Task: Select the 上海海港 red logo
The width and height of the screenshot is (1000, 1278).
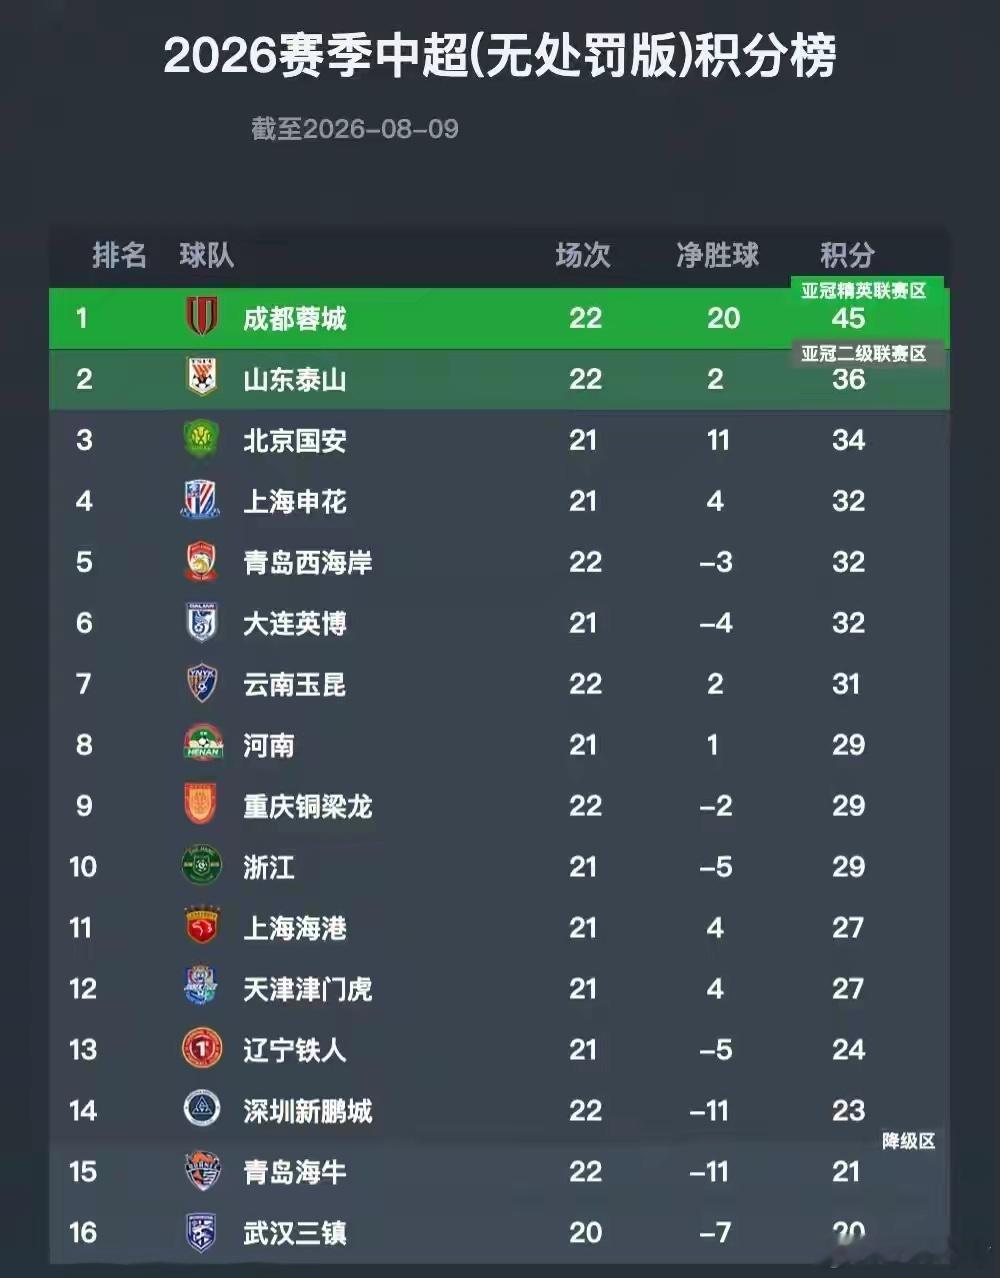Action: click(202, 927)
